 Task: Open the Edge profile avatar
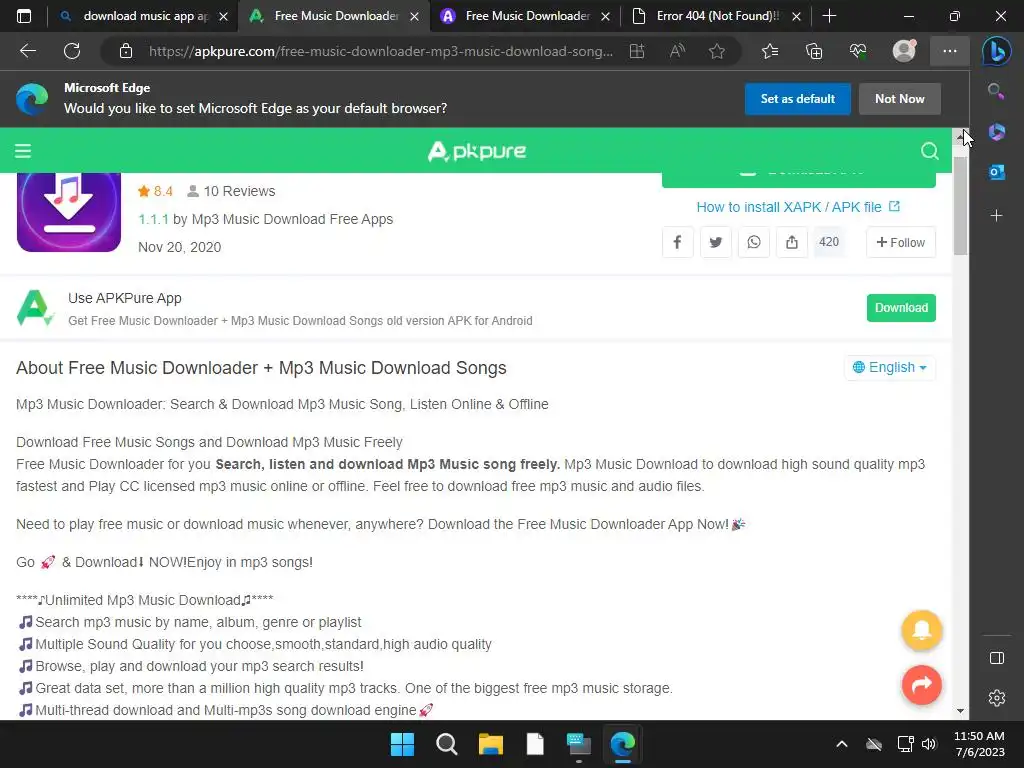904,50
